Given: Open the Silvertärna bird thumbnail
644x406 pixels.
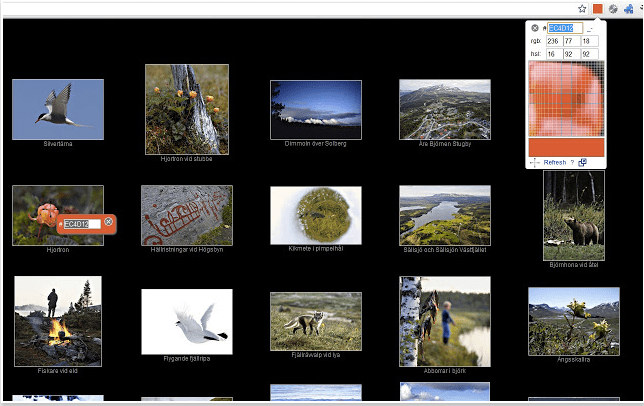Looking at the screenshot, I should click(x=58, y=110).
